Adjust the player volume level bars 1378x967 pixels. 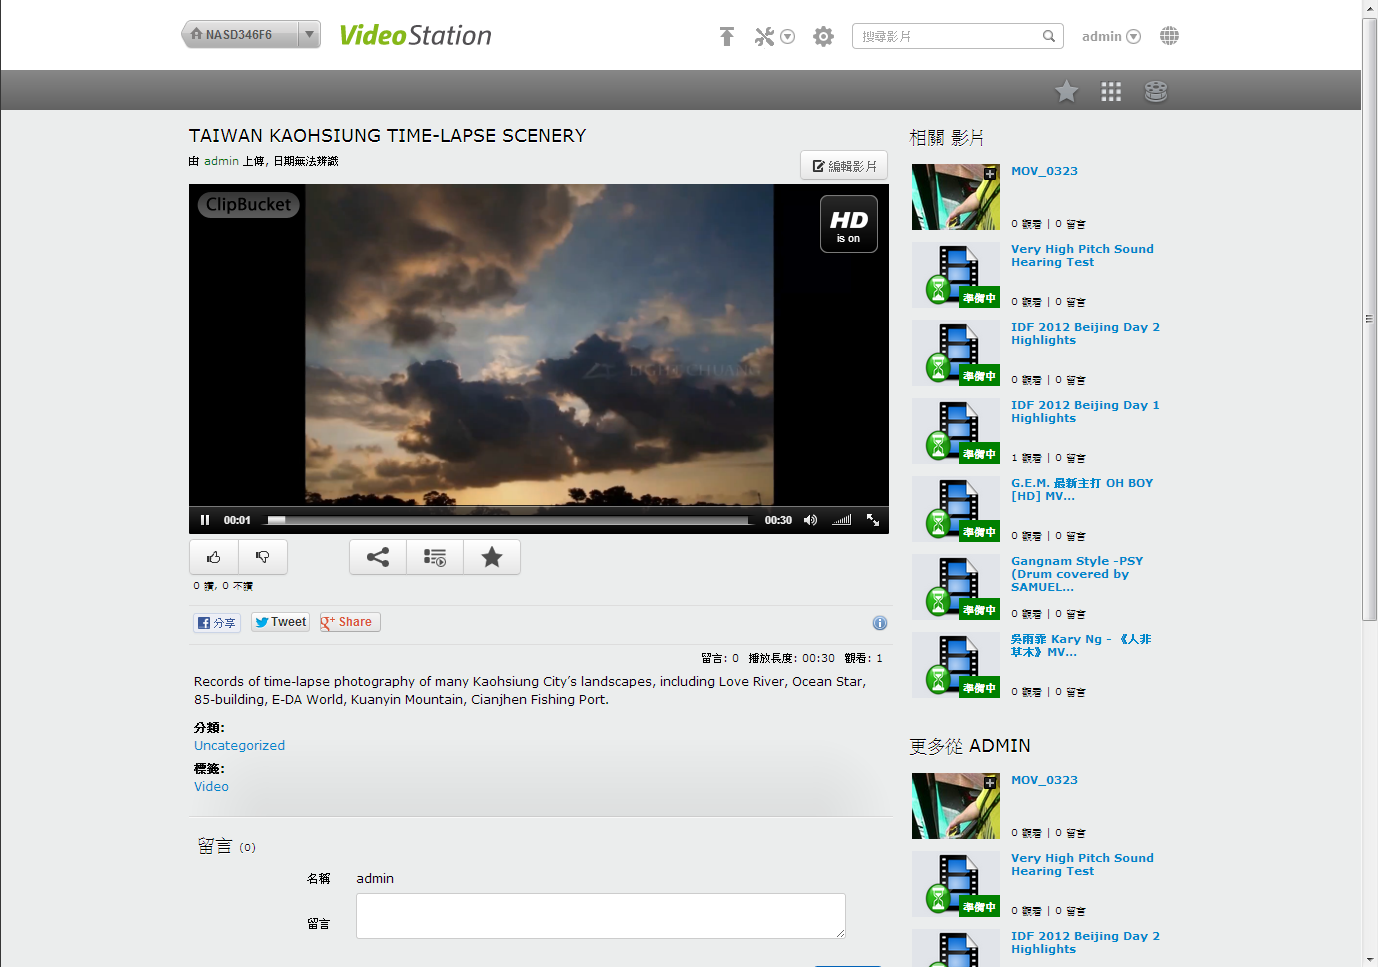coord(842,520)
